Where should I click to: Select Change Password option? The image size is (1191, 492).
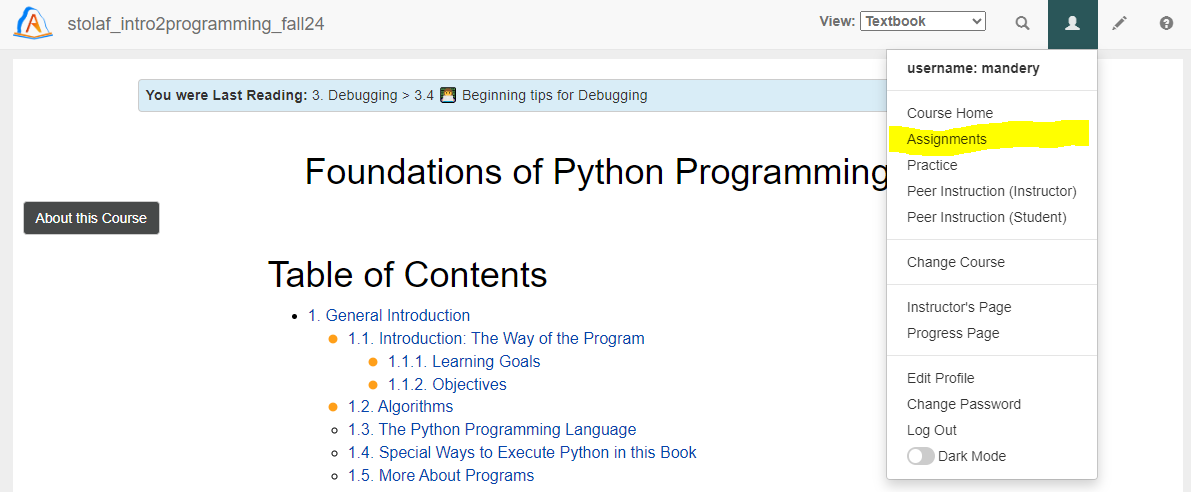963,404
